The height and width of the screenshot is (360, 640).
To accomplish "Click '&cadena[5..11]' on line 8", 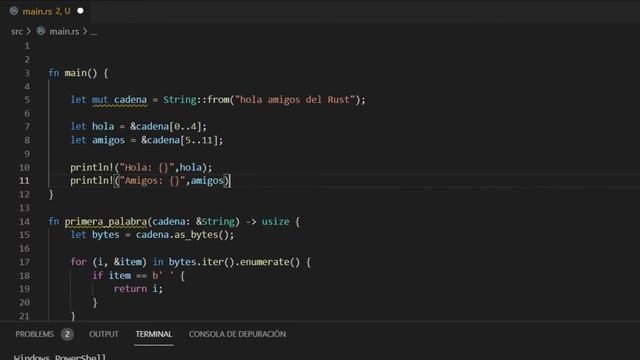I will pos(180,140).
